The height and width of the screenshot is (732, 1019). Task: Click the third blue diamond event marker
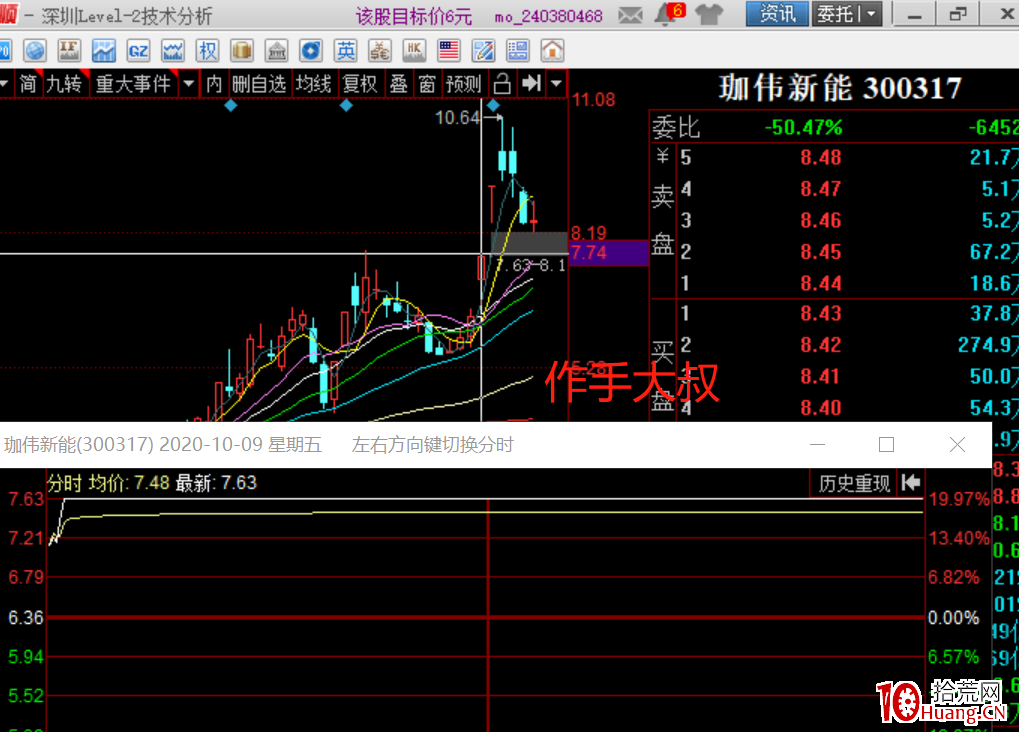[493, 105]
